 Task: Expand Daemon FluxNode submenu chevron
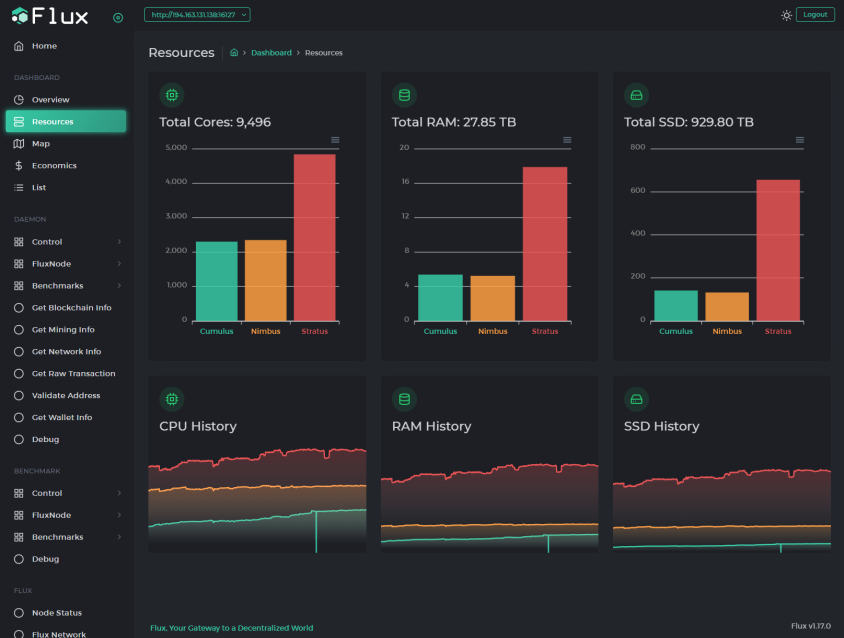[x=119, y=264]
